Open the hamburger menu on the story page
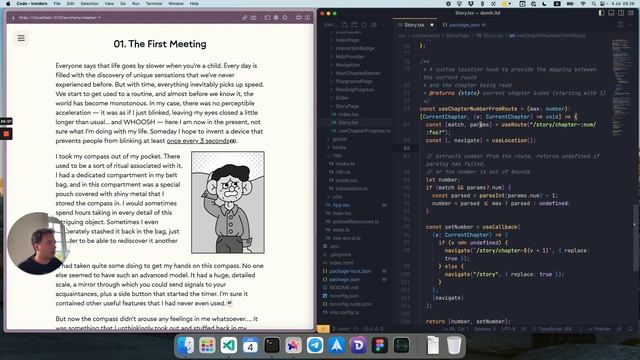 [x=21, y=38]
